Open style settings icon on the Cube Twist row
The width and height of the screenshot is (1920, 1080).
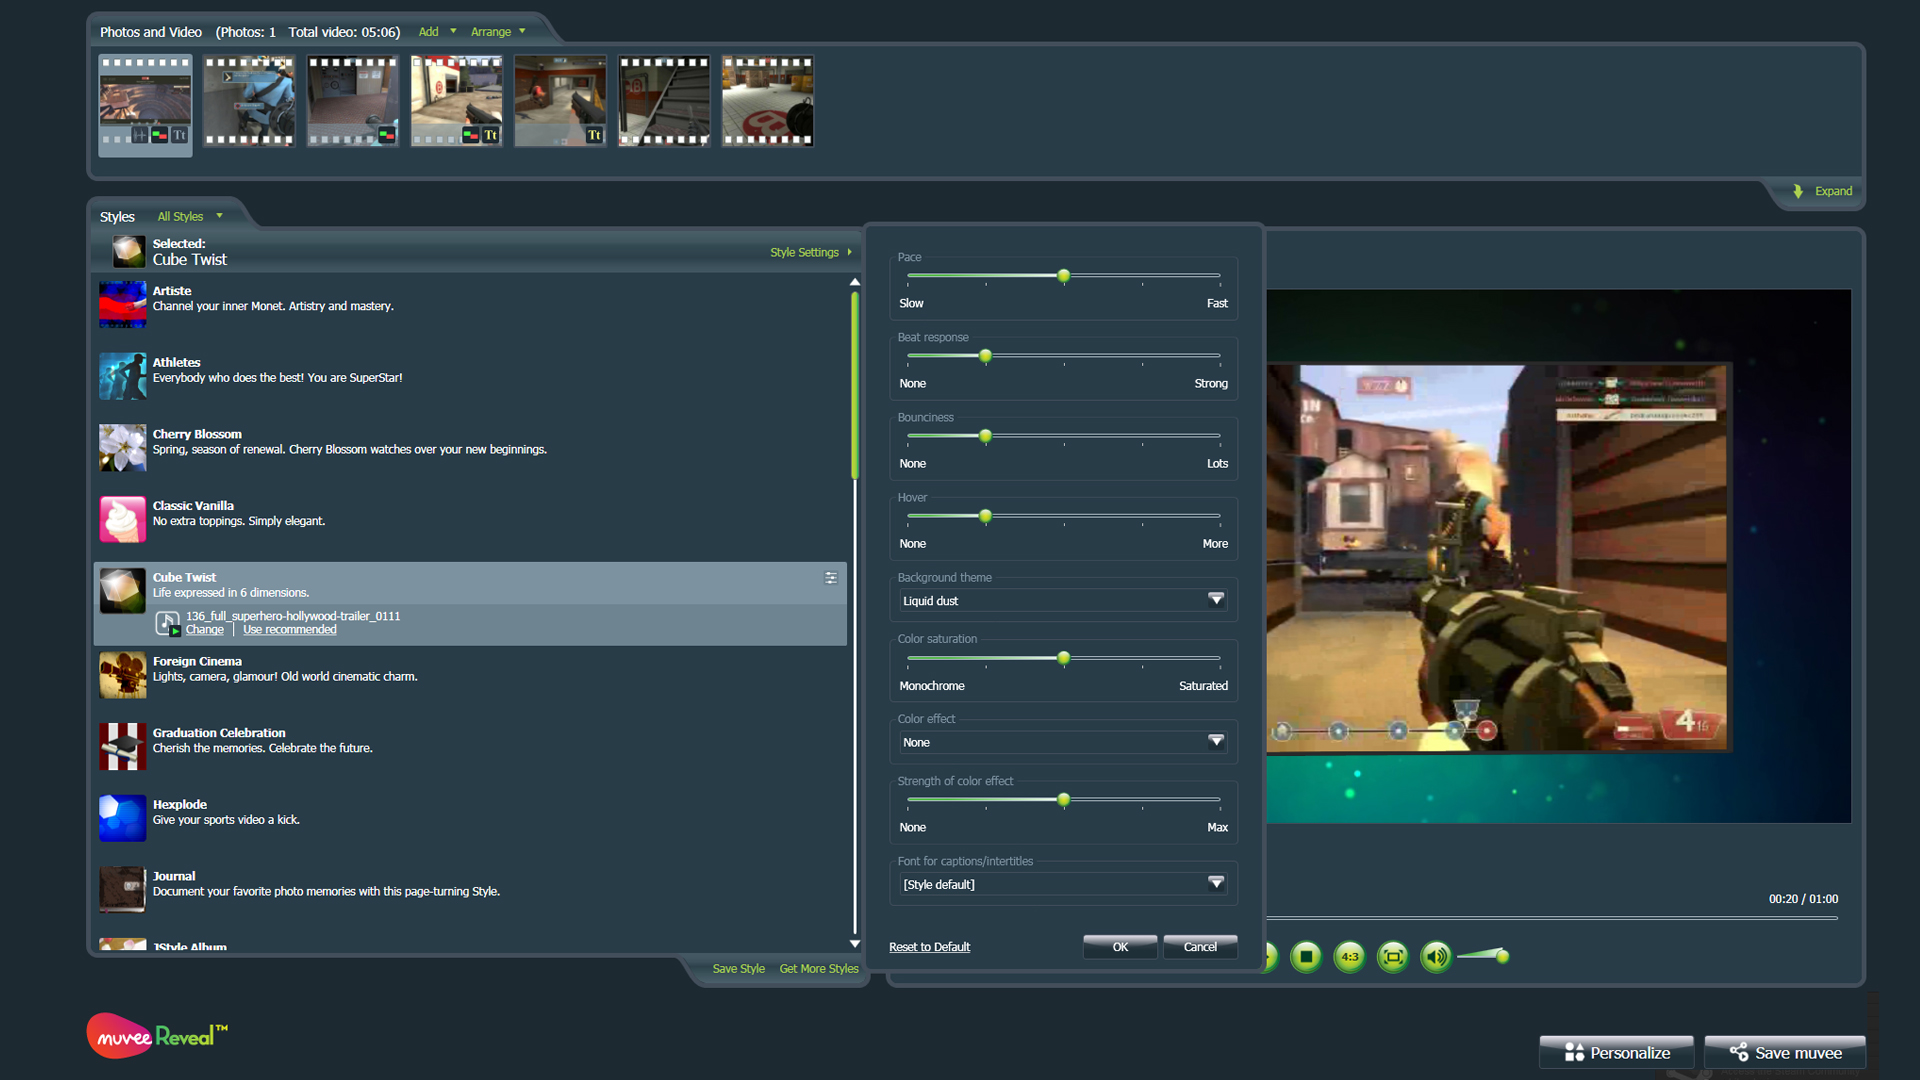click(830, 578)
